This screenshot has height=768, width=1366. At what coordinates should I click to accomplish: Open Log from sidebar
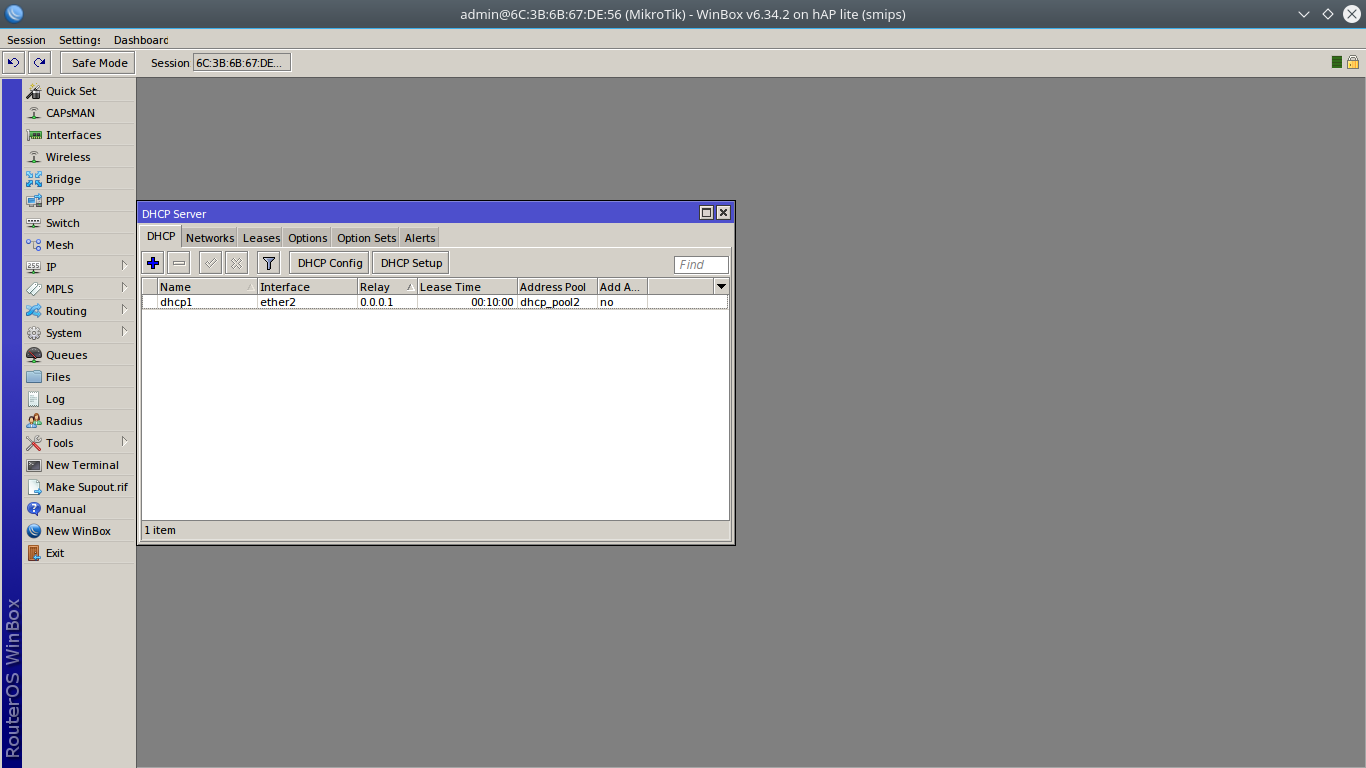(79, 399)
